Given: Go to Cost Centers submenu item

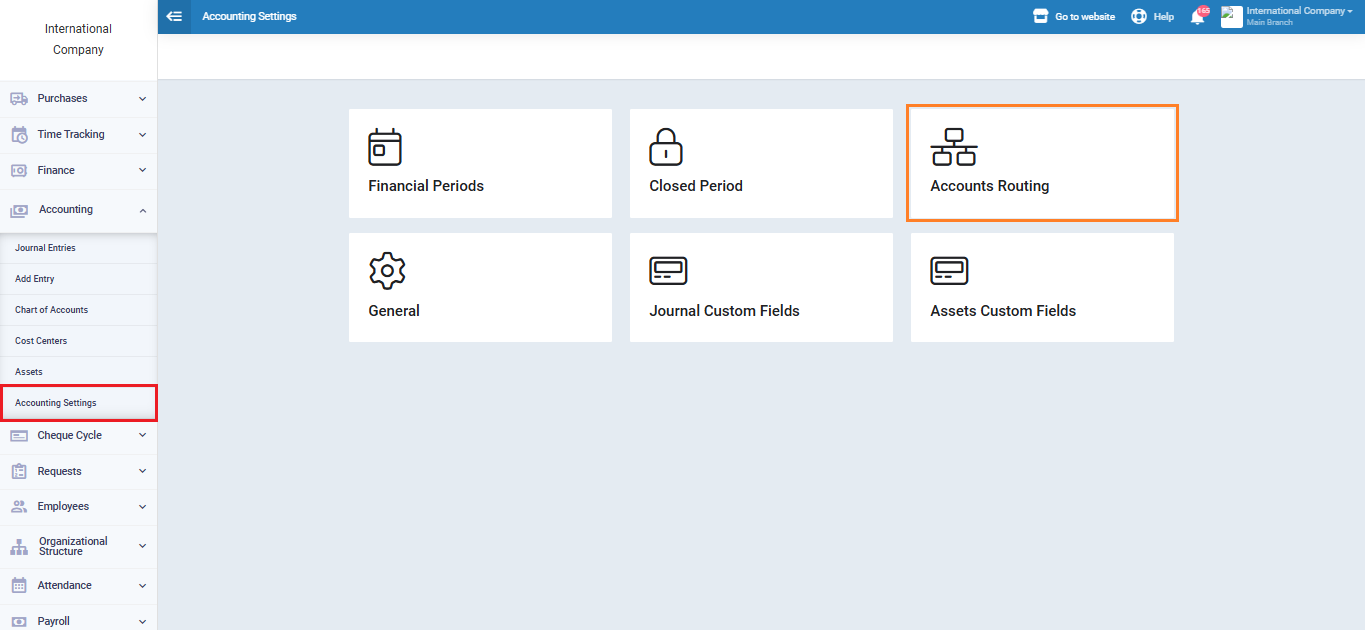Looking at the screenshot, I should [41, 341].
